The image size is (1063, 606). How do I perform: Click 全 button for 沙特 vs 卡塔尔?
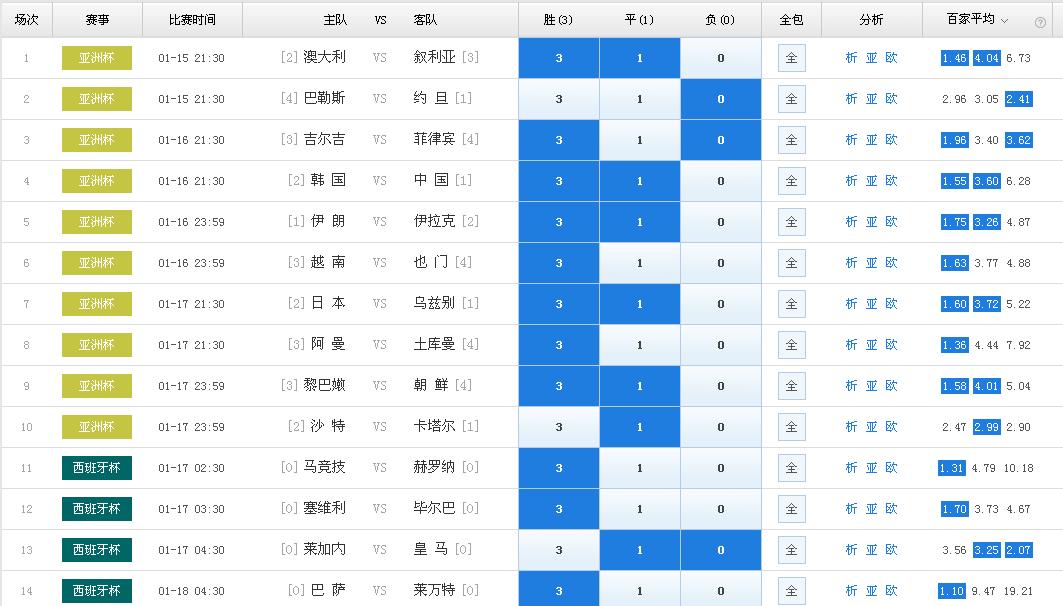point(791,427)
